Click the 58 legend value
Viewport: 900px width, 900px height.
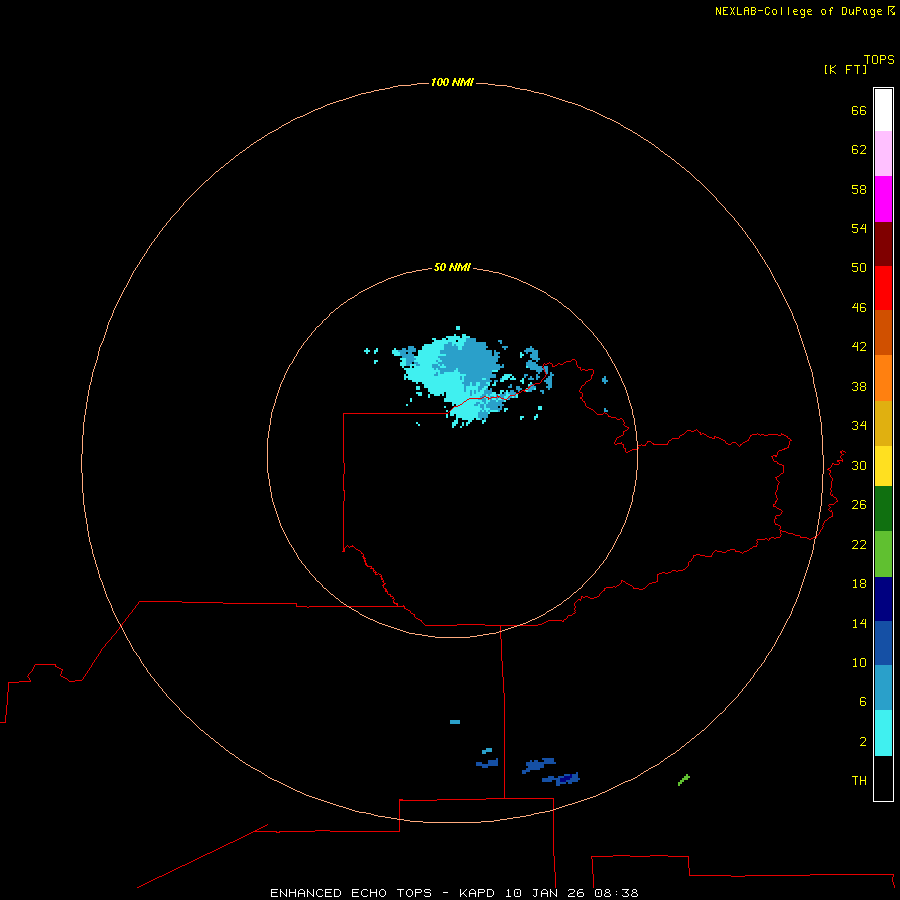(859, 189)
